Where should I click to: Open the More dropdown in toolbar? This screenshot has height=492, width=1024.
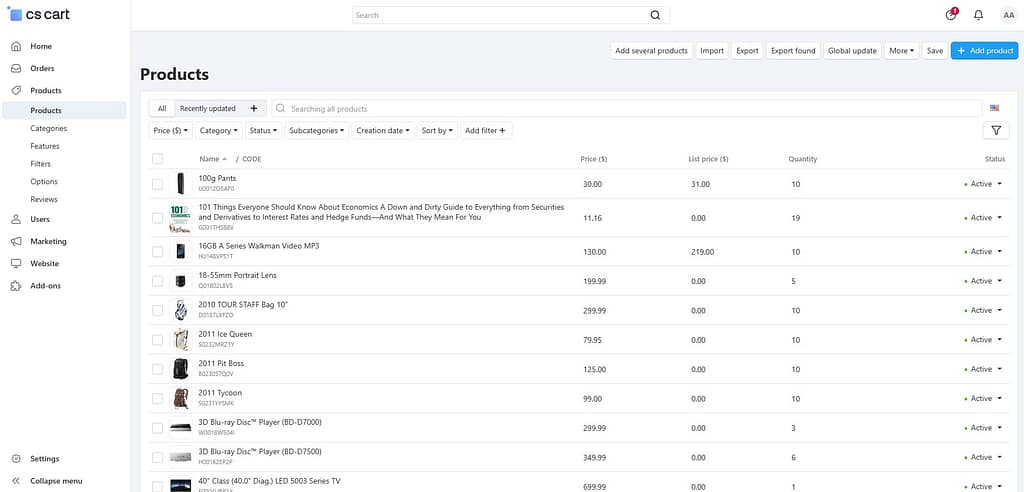(901, 50)
